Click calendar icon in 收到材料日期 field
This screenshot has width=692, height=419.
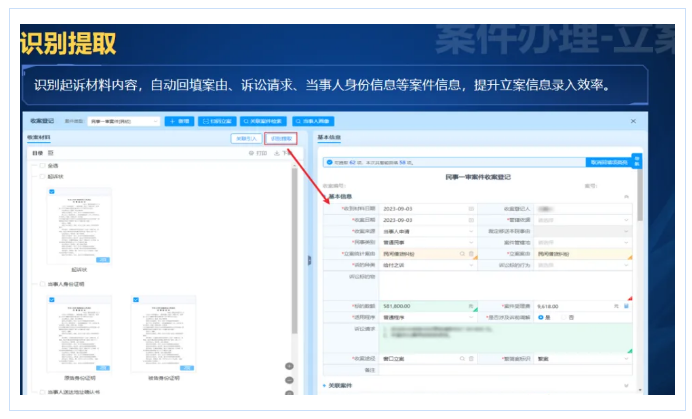click(x=472, y=208)
